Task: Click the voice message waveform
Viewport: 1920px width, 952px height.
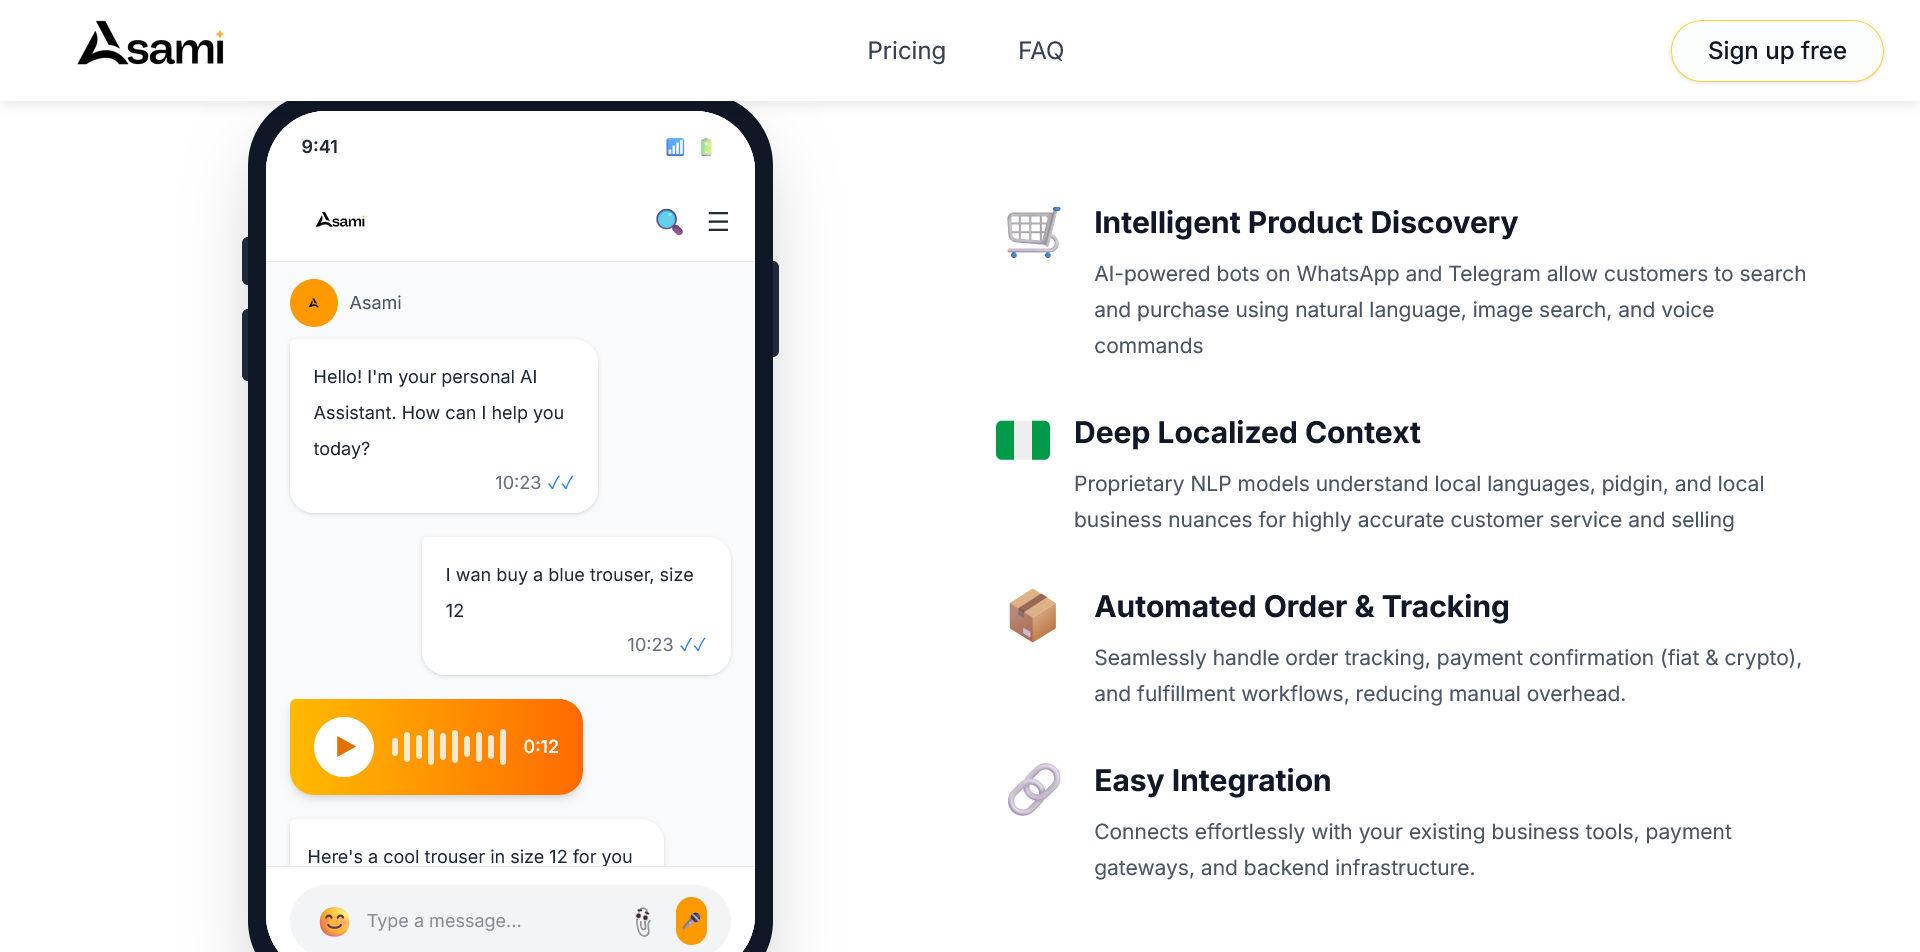Action: click(x=449, y=747)
